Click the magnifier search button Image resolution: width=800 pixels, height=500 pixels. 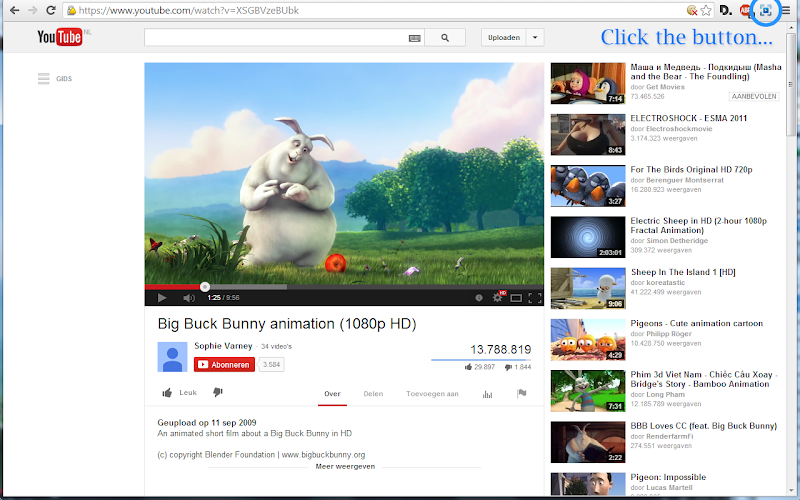point(445,38)
